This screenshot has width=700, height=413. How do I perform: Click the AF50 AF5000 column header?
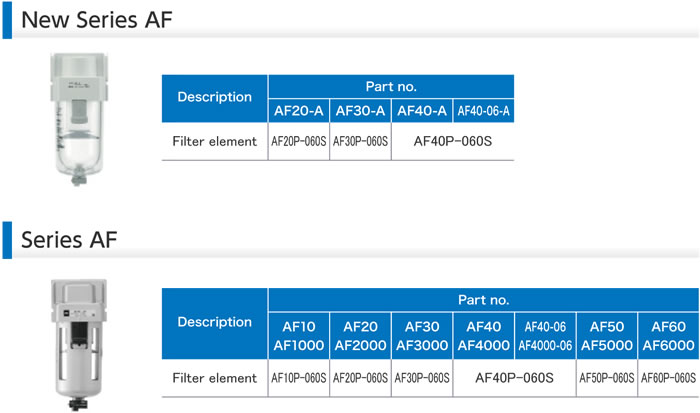coord(607,335)
